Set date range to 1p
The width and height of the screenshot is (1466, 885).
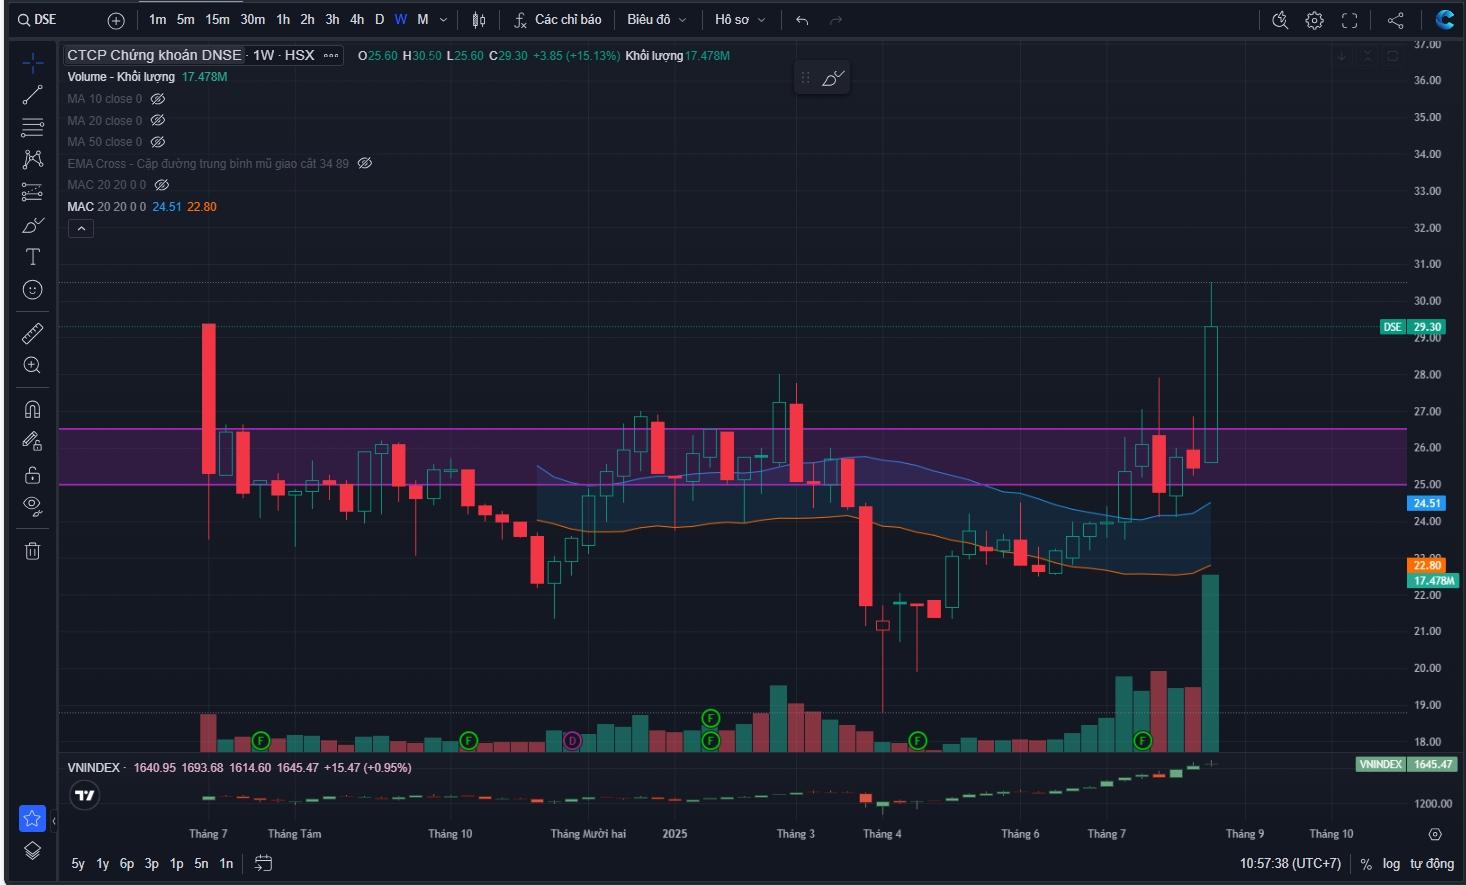tap(177, 864)
